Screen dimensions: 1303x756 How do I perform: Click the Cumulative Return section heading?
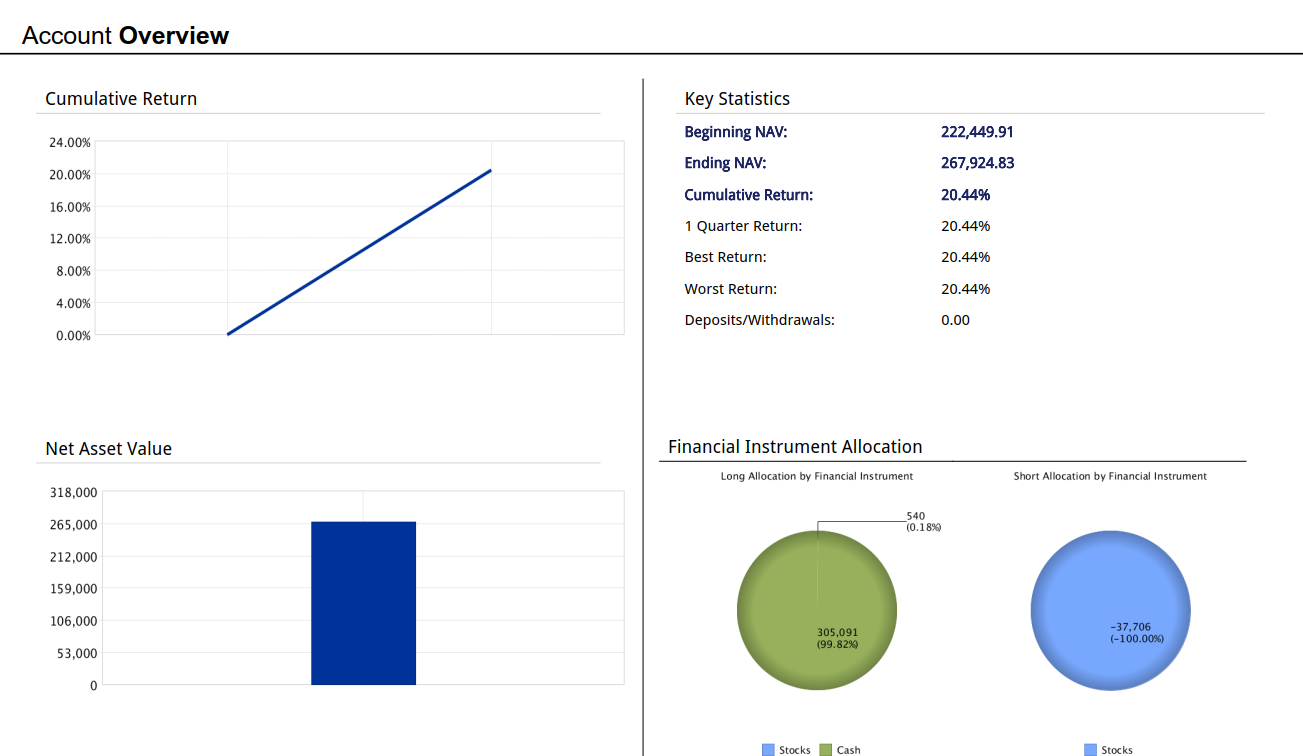coord(121,99)
